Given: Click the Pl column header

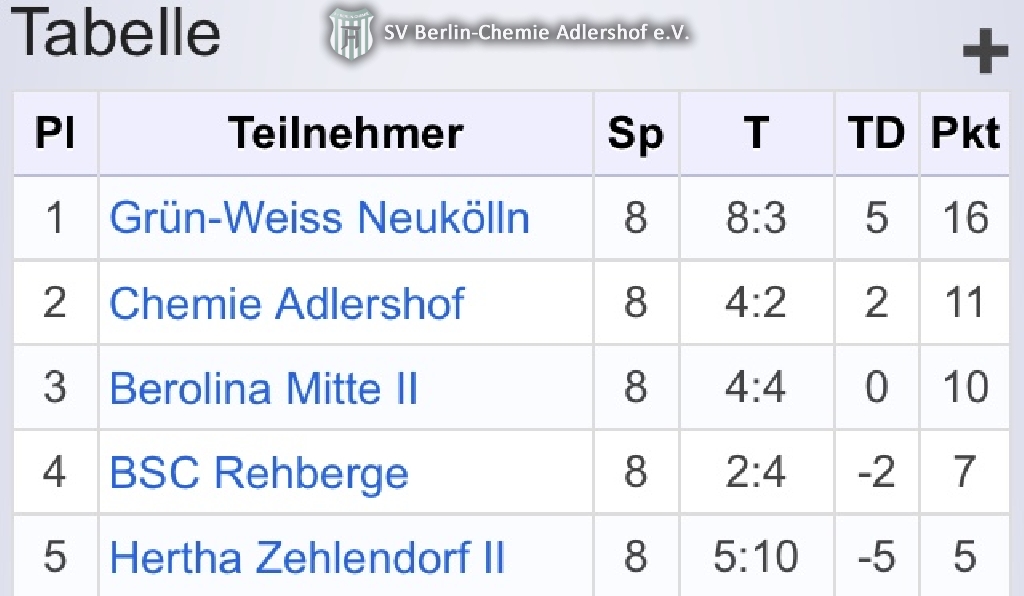Looking at the screenshot, I should (x=55, y=133).
